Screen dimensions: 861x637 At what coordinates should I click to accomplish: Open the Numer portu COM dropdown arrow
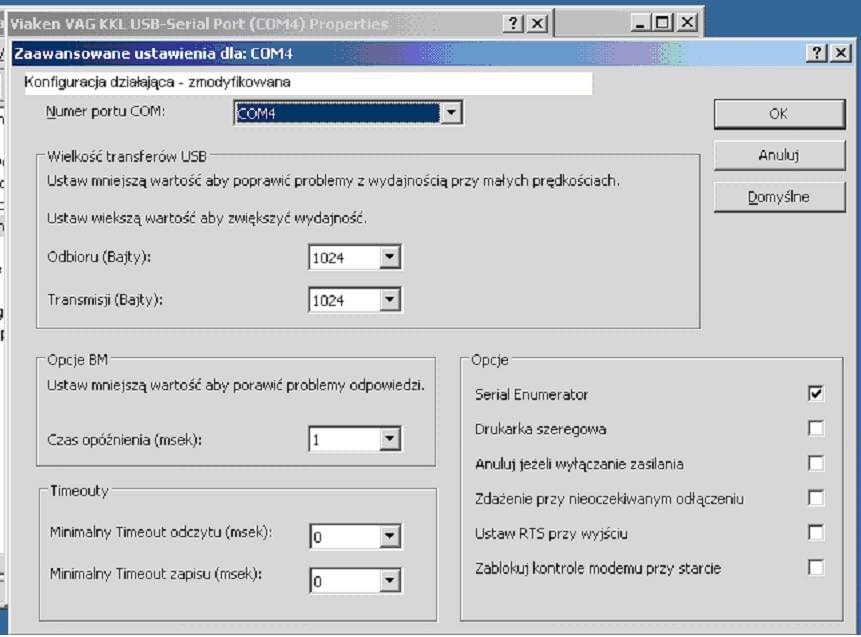pyautogui.click(x=451, y=113)
